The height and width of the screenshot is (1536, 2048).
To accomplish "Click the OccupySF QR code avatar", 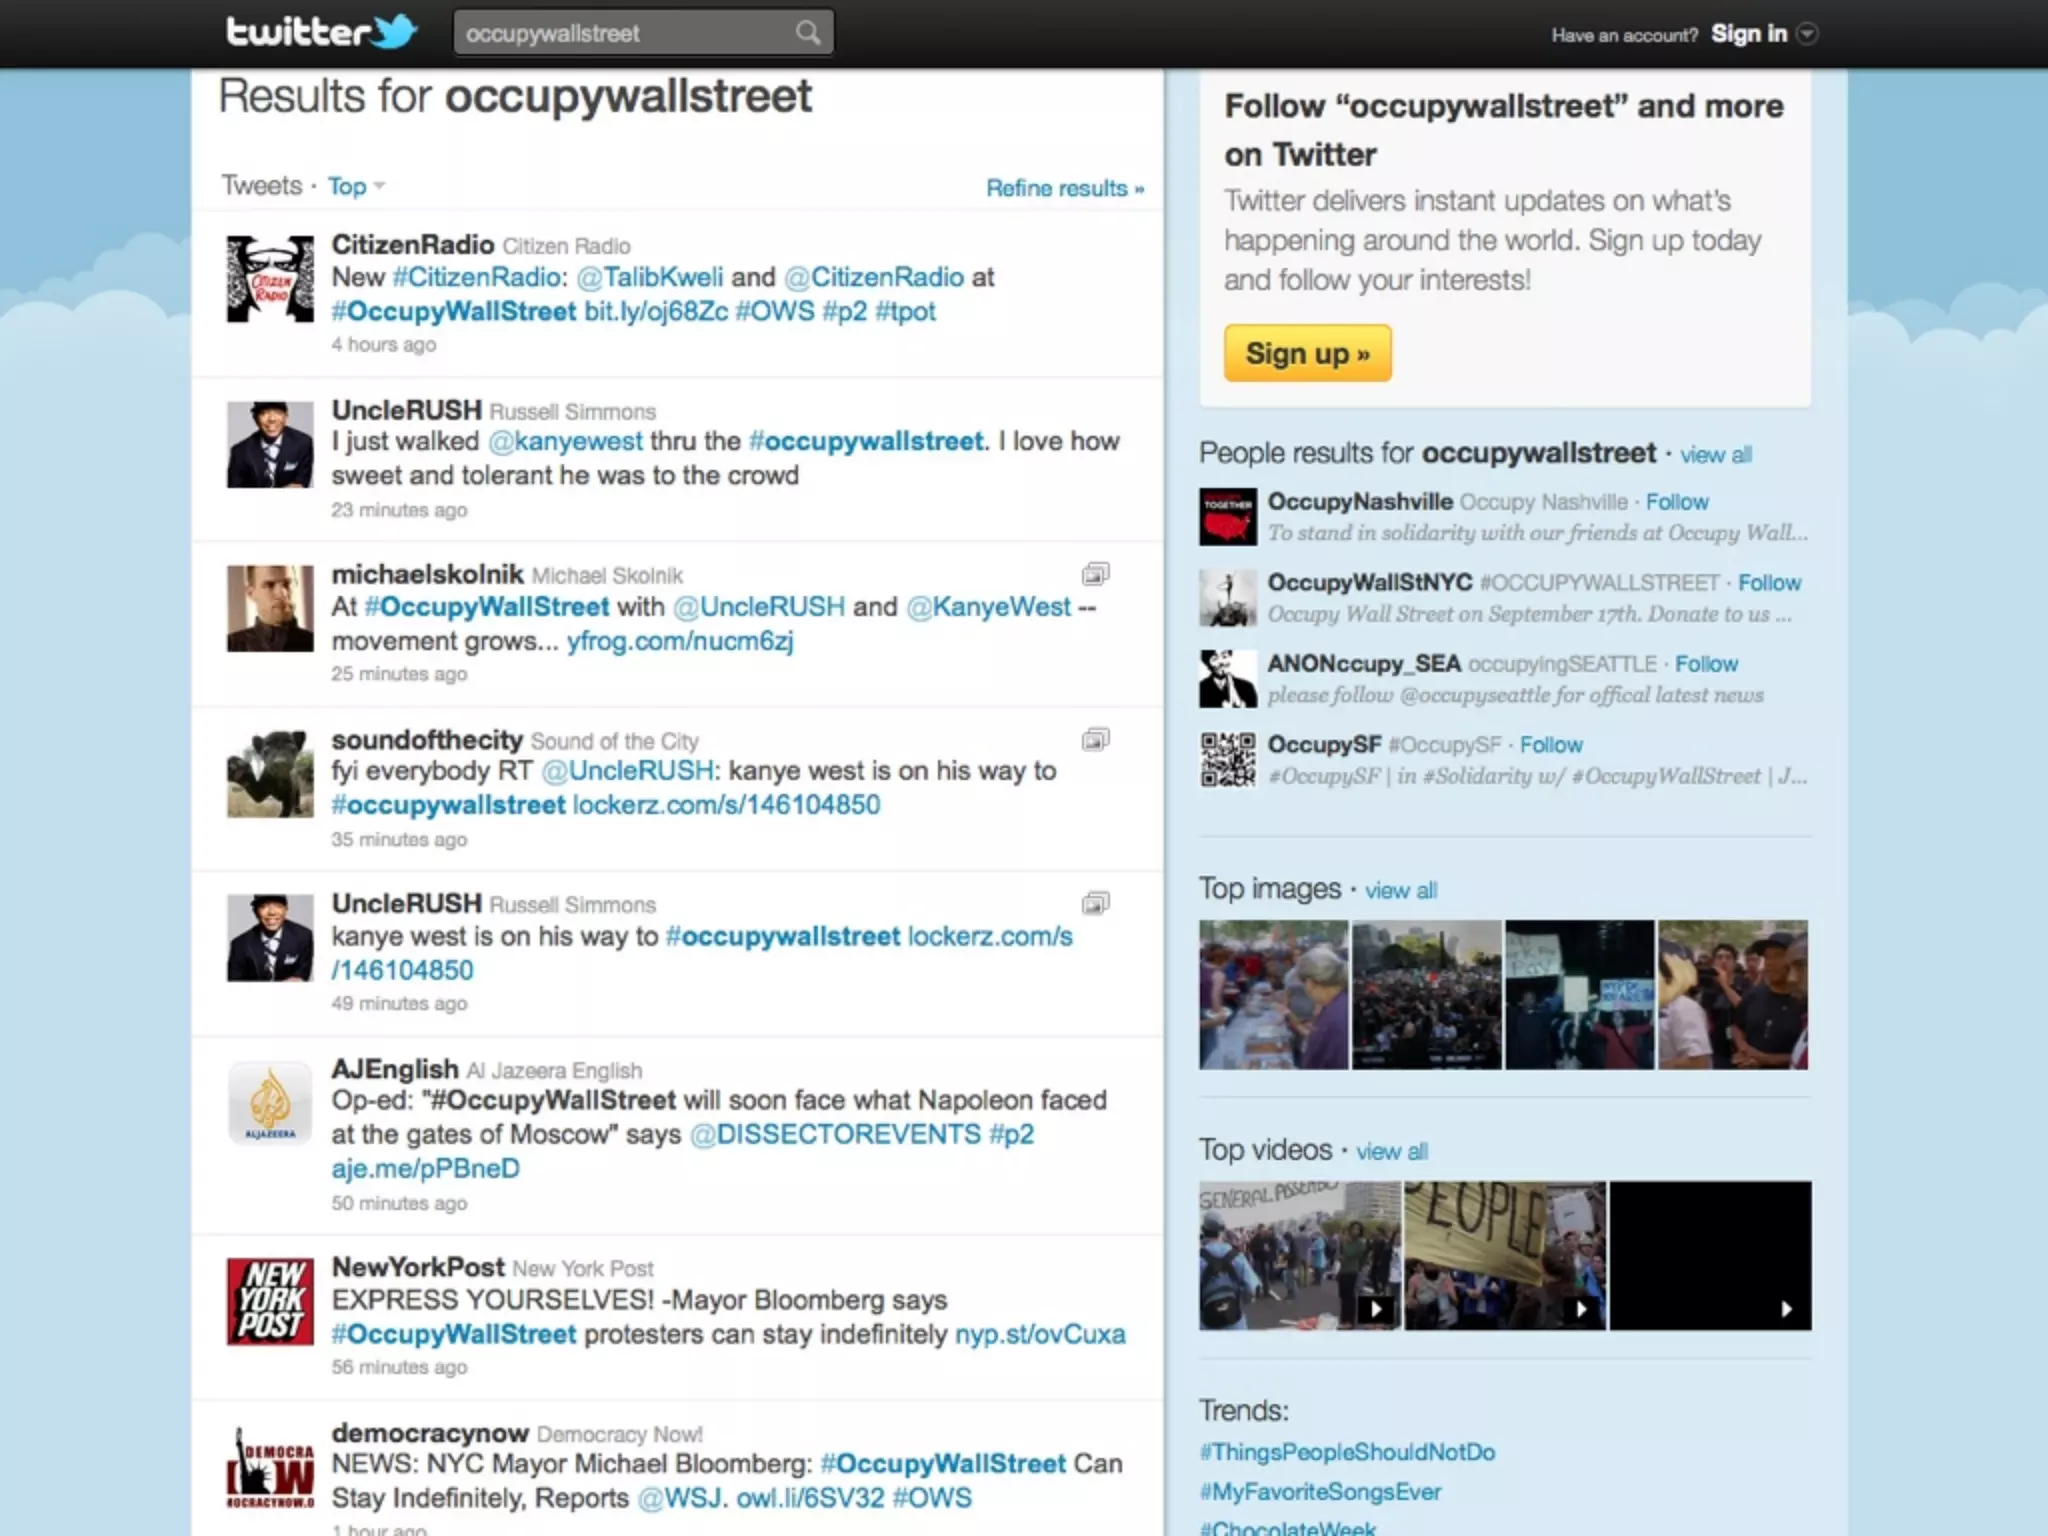I will click(x=1227, y=760).
